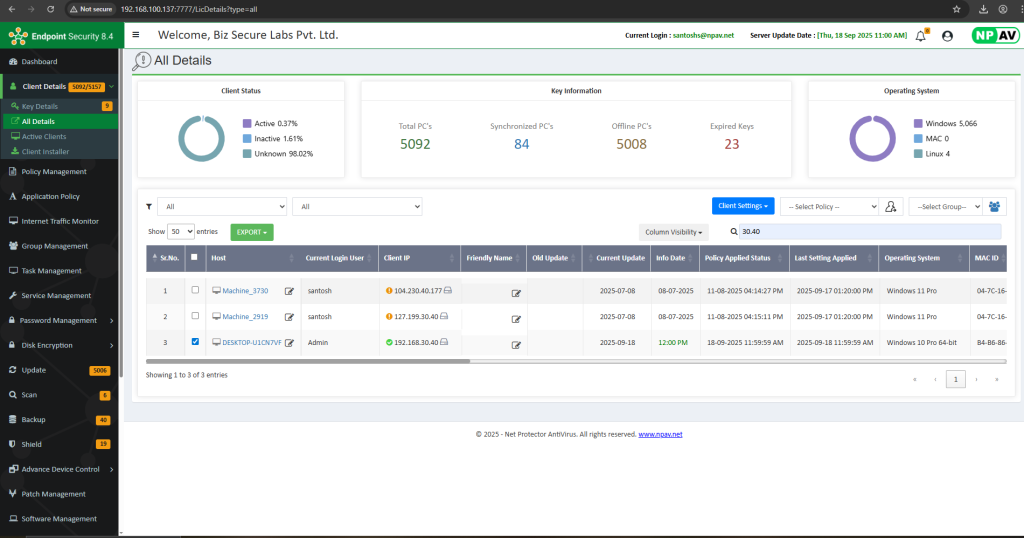Click the group users icon
Screen dimensions: 1024x538
pyautogui.click(x=994, y=206)
